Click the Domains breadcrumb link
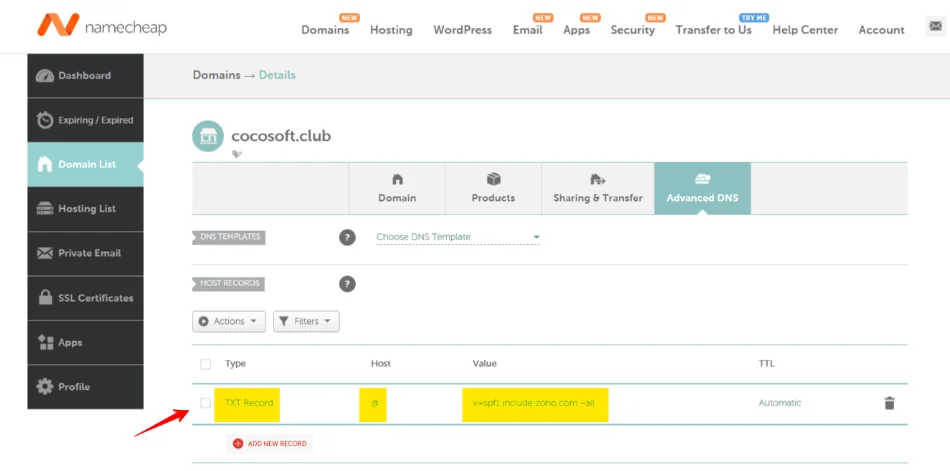The image size is (950, 471). [216, 75]
